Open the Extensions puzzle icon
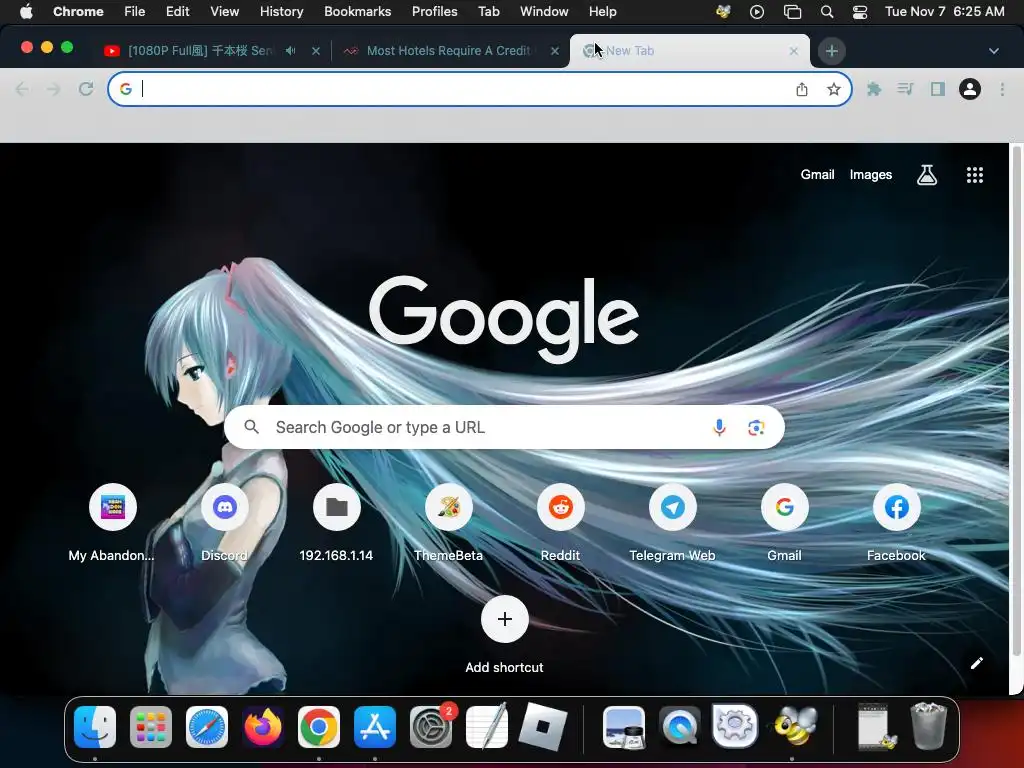This screenshot has width=1024, height=768. pos(874,89)
